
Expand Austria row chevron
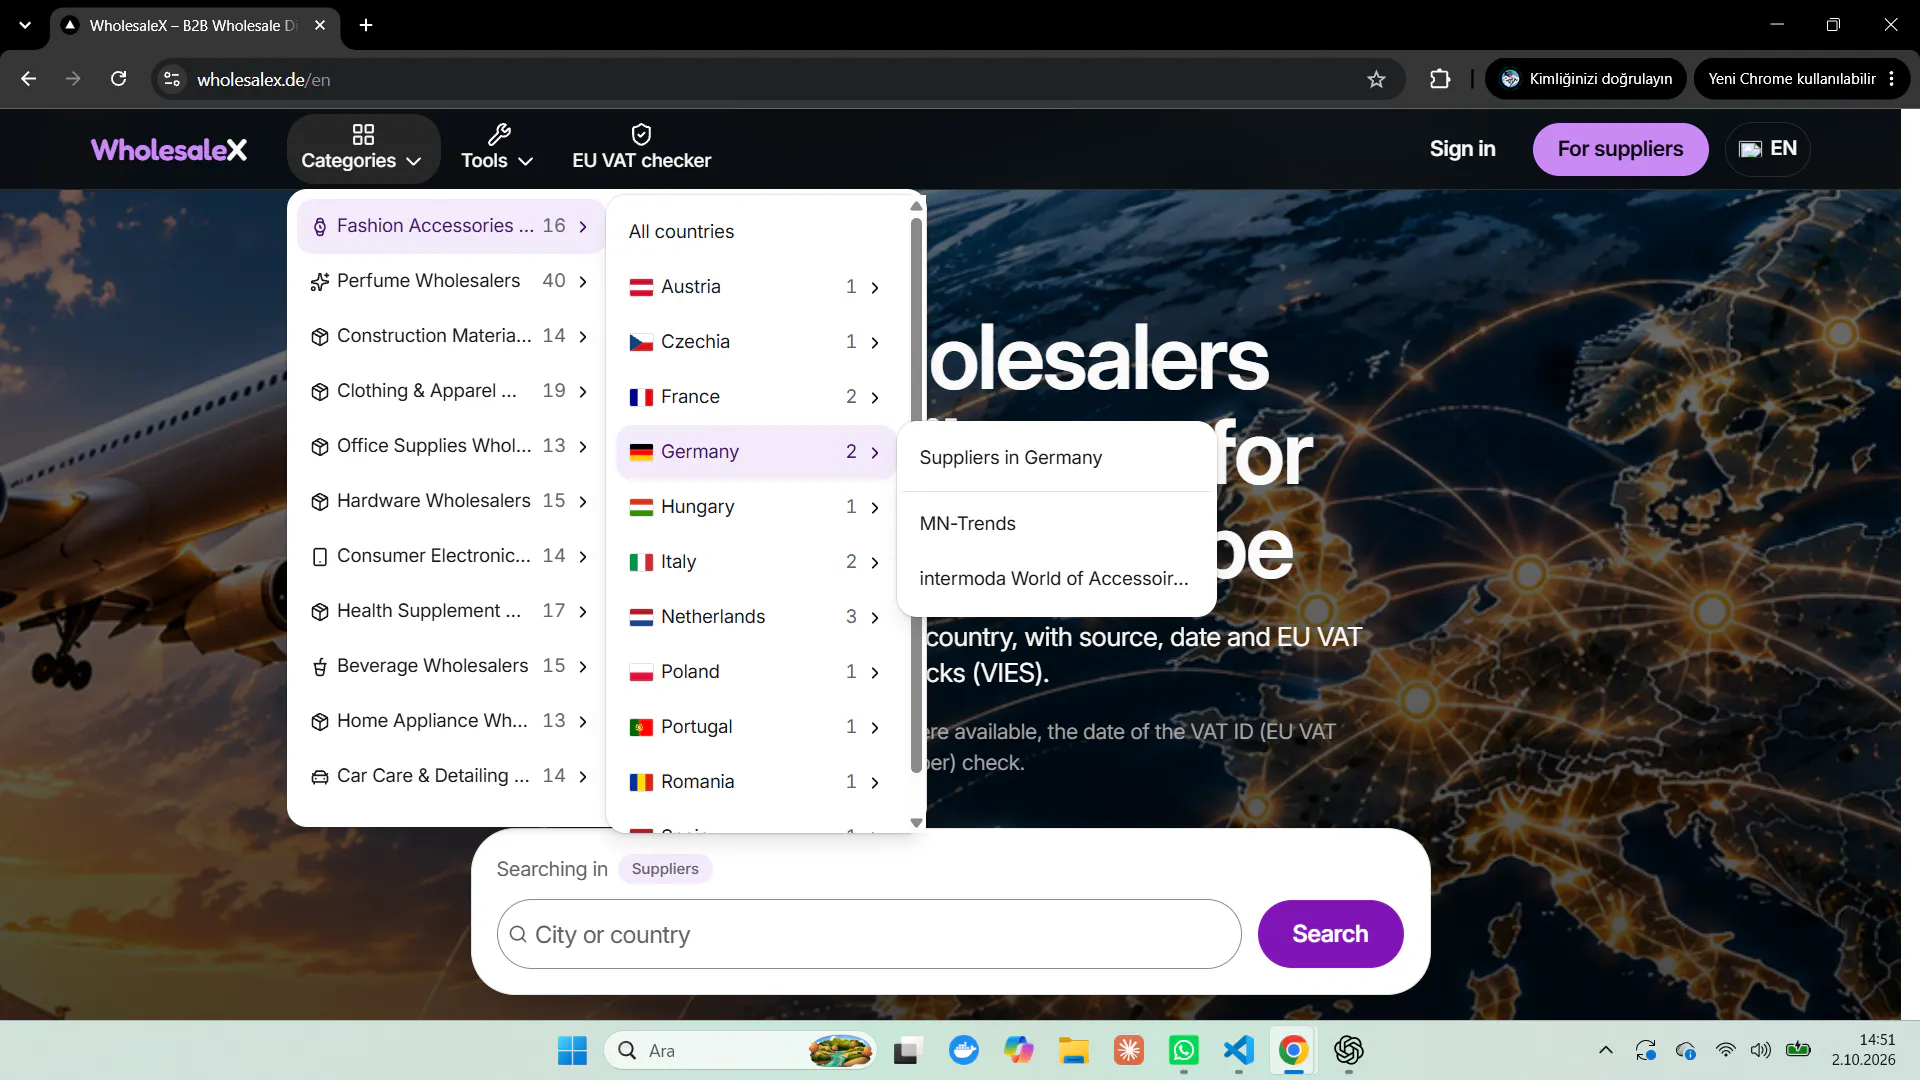click(x=875, y=288)
